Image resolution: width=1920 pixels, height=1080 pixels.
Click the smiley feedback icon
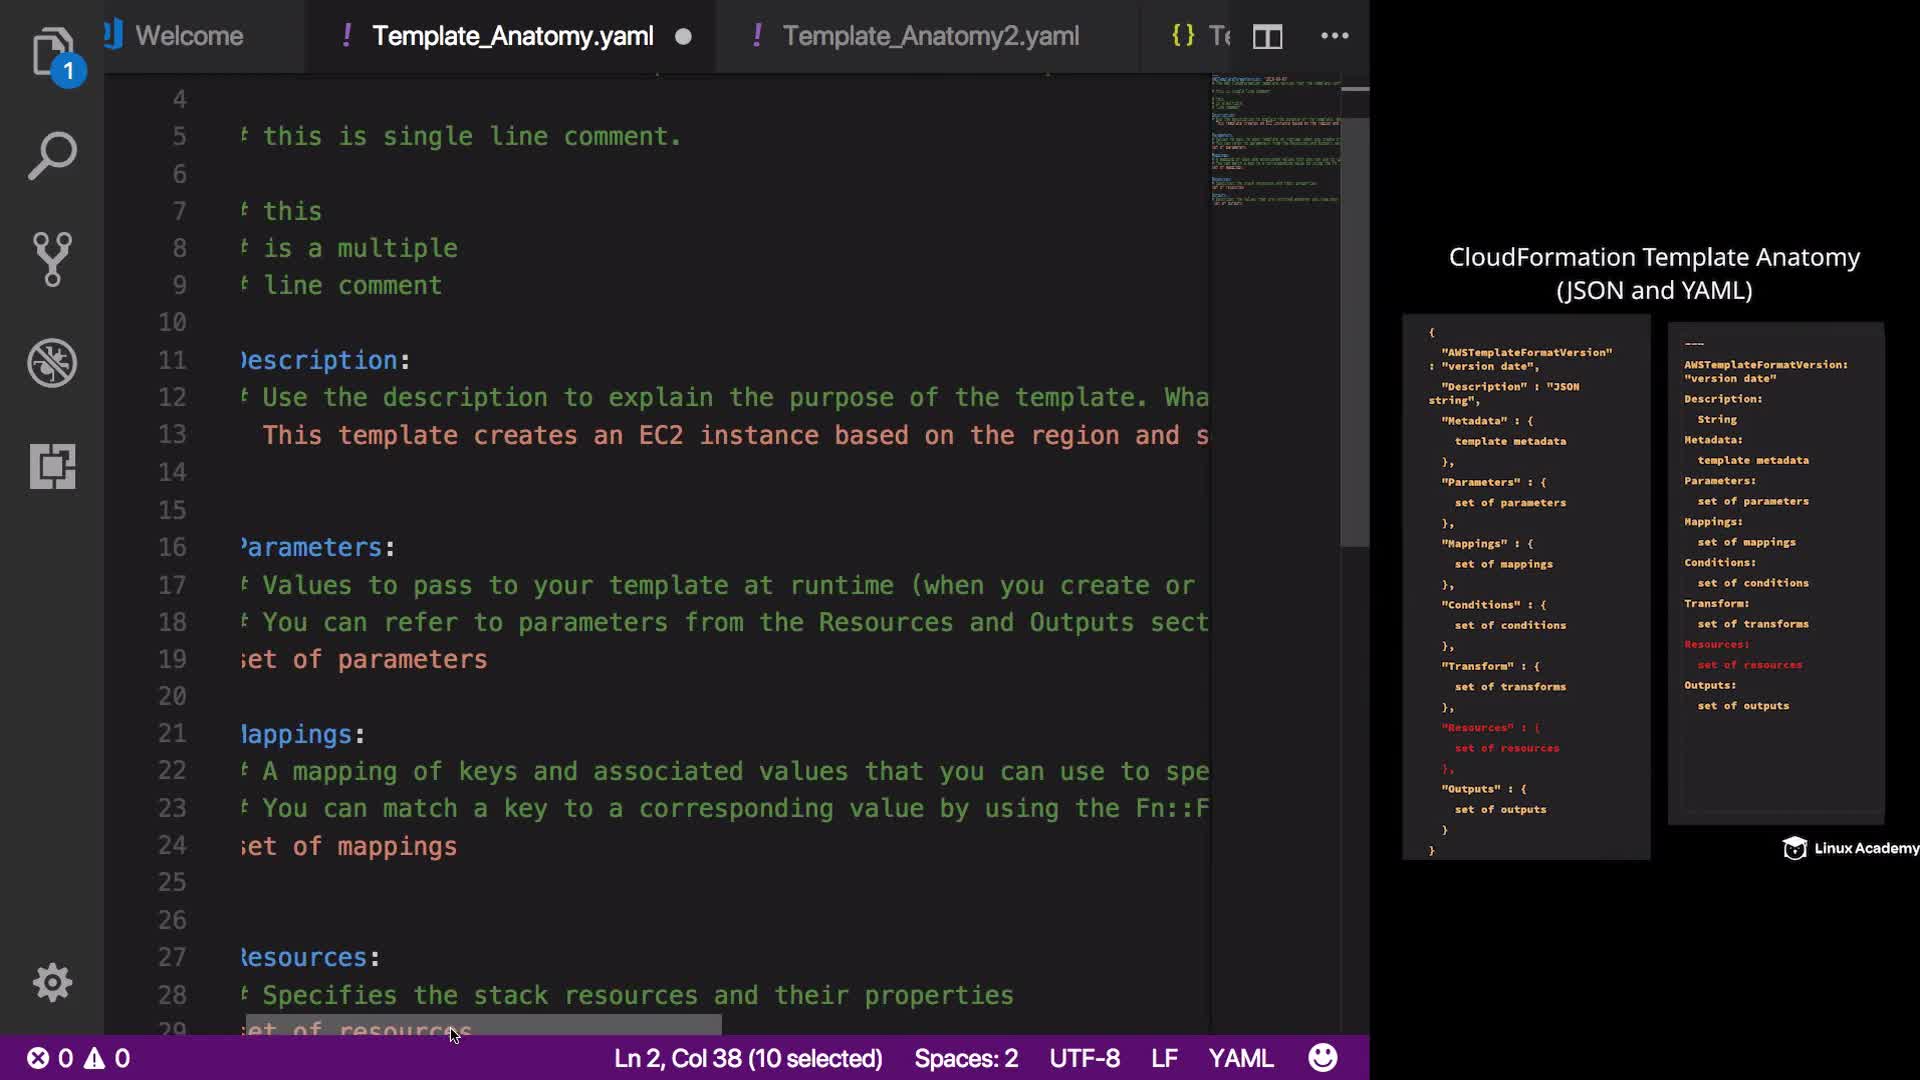1322,1058
